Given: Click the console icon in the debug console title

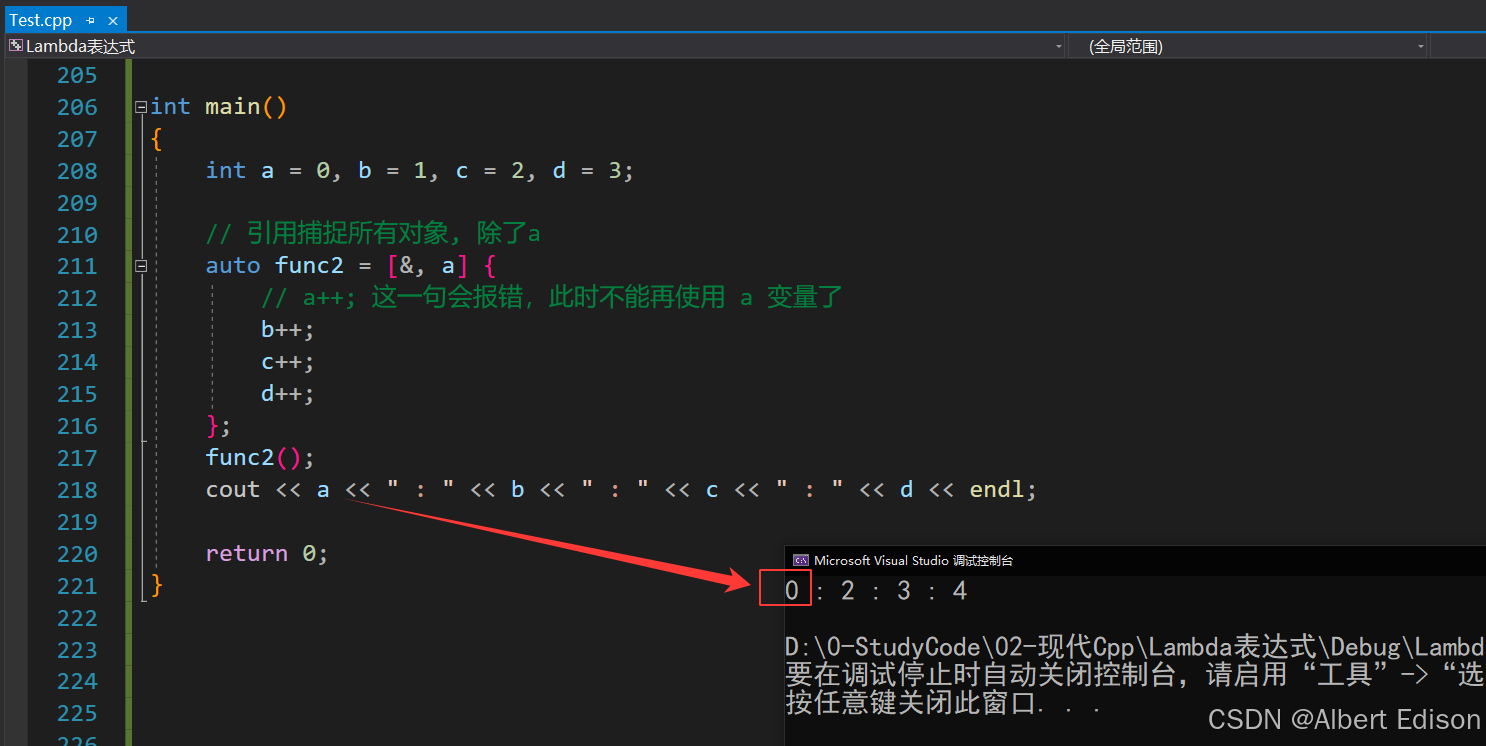Looking at the screenshot, I should point(800,561).
